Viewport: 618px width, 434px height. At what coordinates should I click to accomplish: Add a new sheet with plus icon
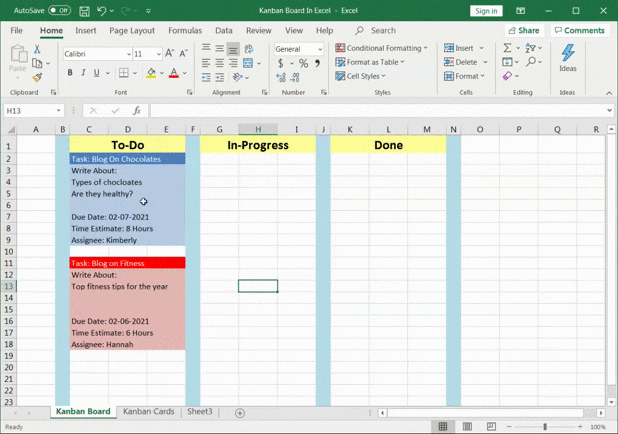tap(240, 412)
